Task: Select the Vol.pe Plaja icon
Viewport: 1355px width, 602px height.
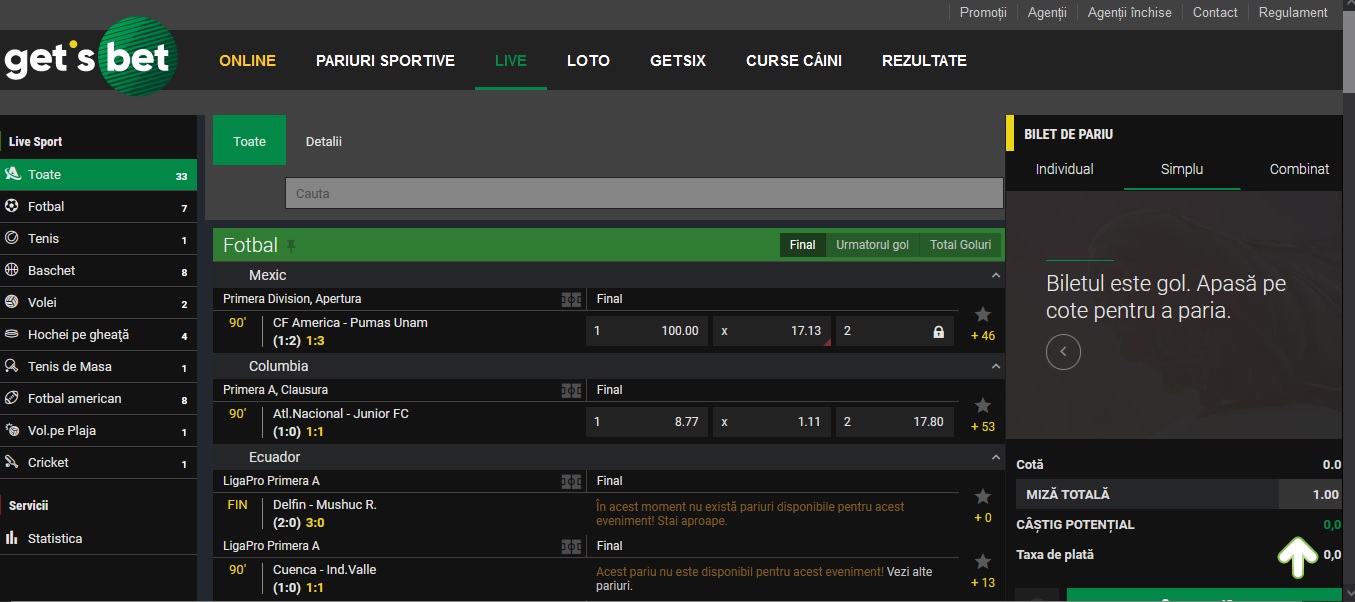Action: point(12,430)
